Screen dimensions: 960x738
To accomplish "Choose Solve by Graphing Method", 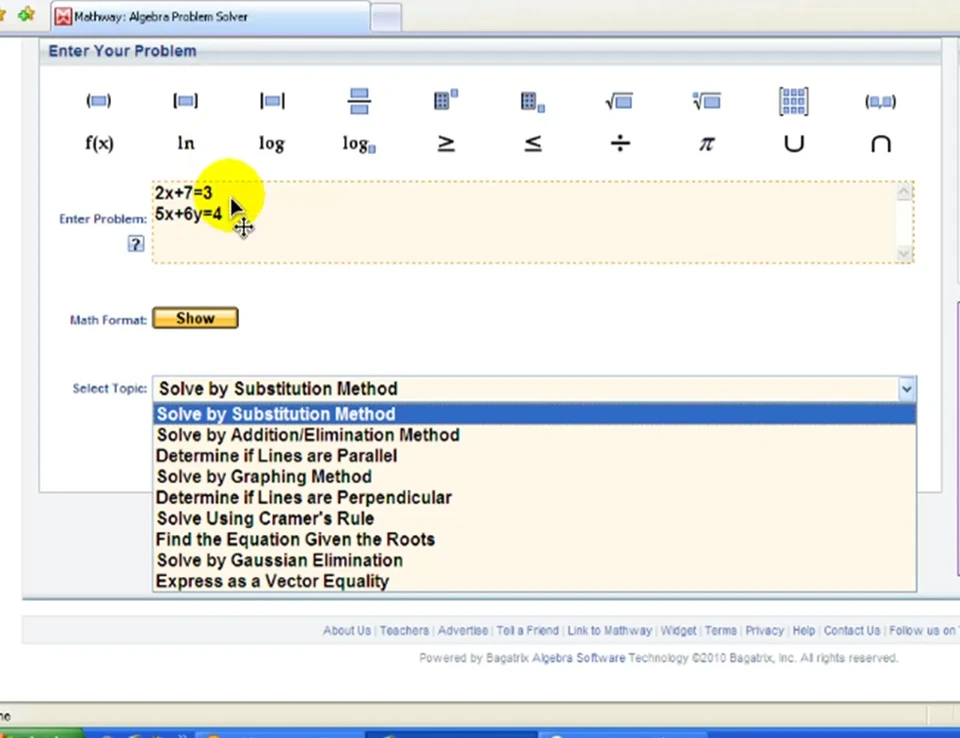I will [x=534, y=476].
